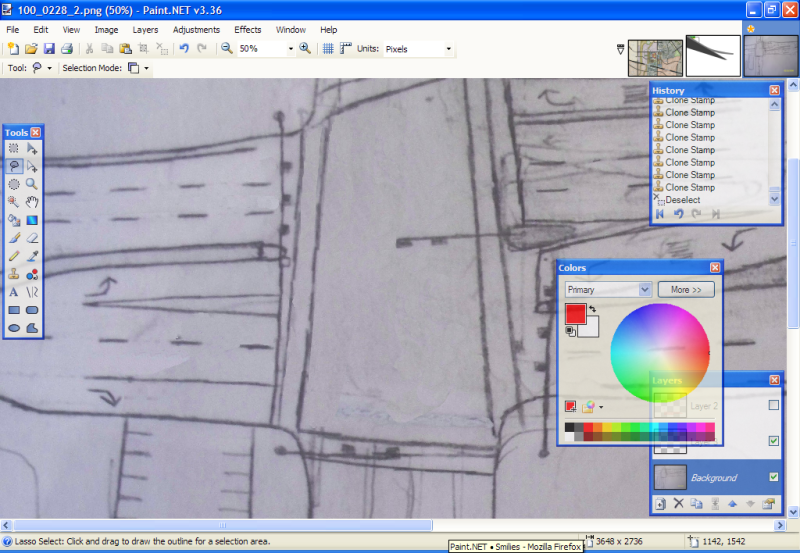Viewport: 800px width, 553px height.
Task: Toggle Layer 2 visibility checkbox
Action: [x=773, y=405]
